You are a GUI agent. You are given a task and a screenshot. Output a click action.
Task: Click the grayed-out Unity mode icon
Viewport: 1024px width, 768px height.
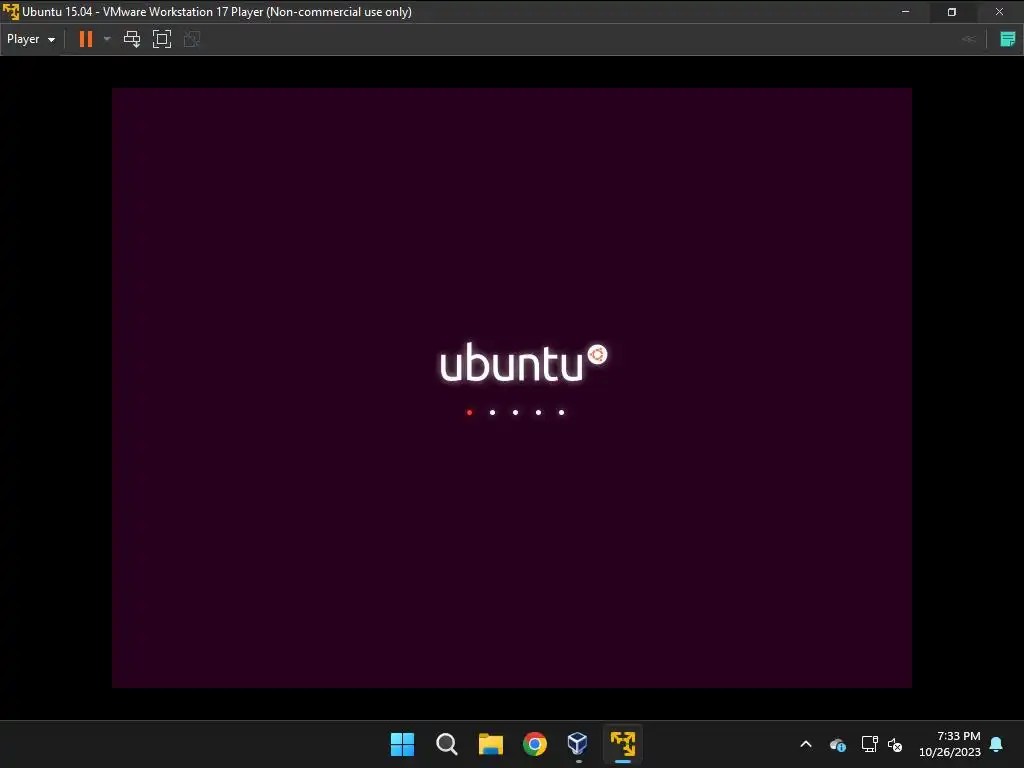click(191, 39)
